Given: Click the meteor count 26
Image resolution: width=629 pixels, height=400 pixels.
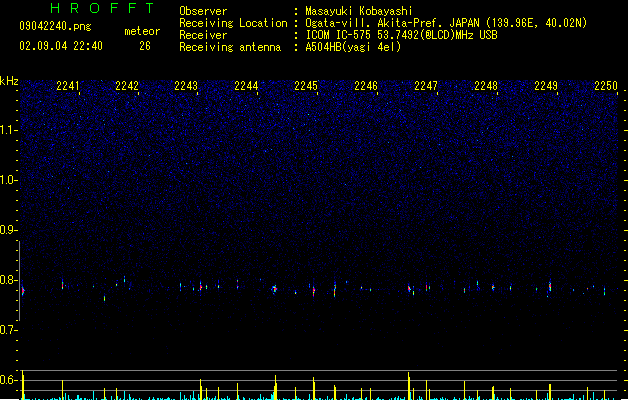Looking at the screenshot, I should pyautogui.click(x=145, y=46).
